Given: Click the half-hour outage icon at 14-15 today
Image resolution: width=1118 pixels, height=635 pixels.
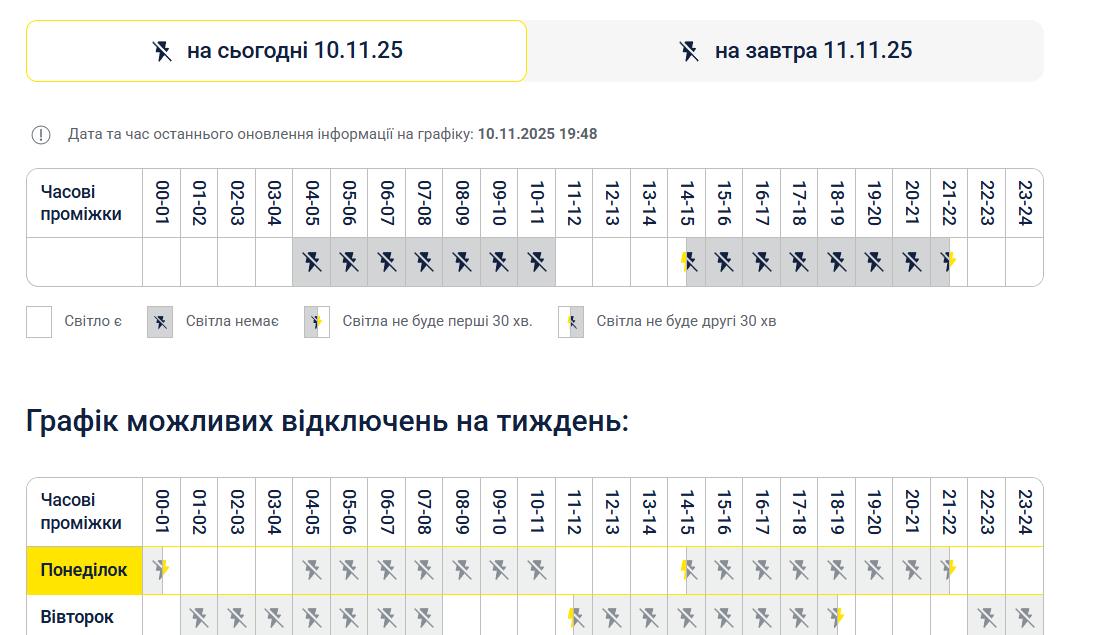Looking at the screenshot, I should coord(688,262).
